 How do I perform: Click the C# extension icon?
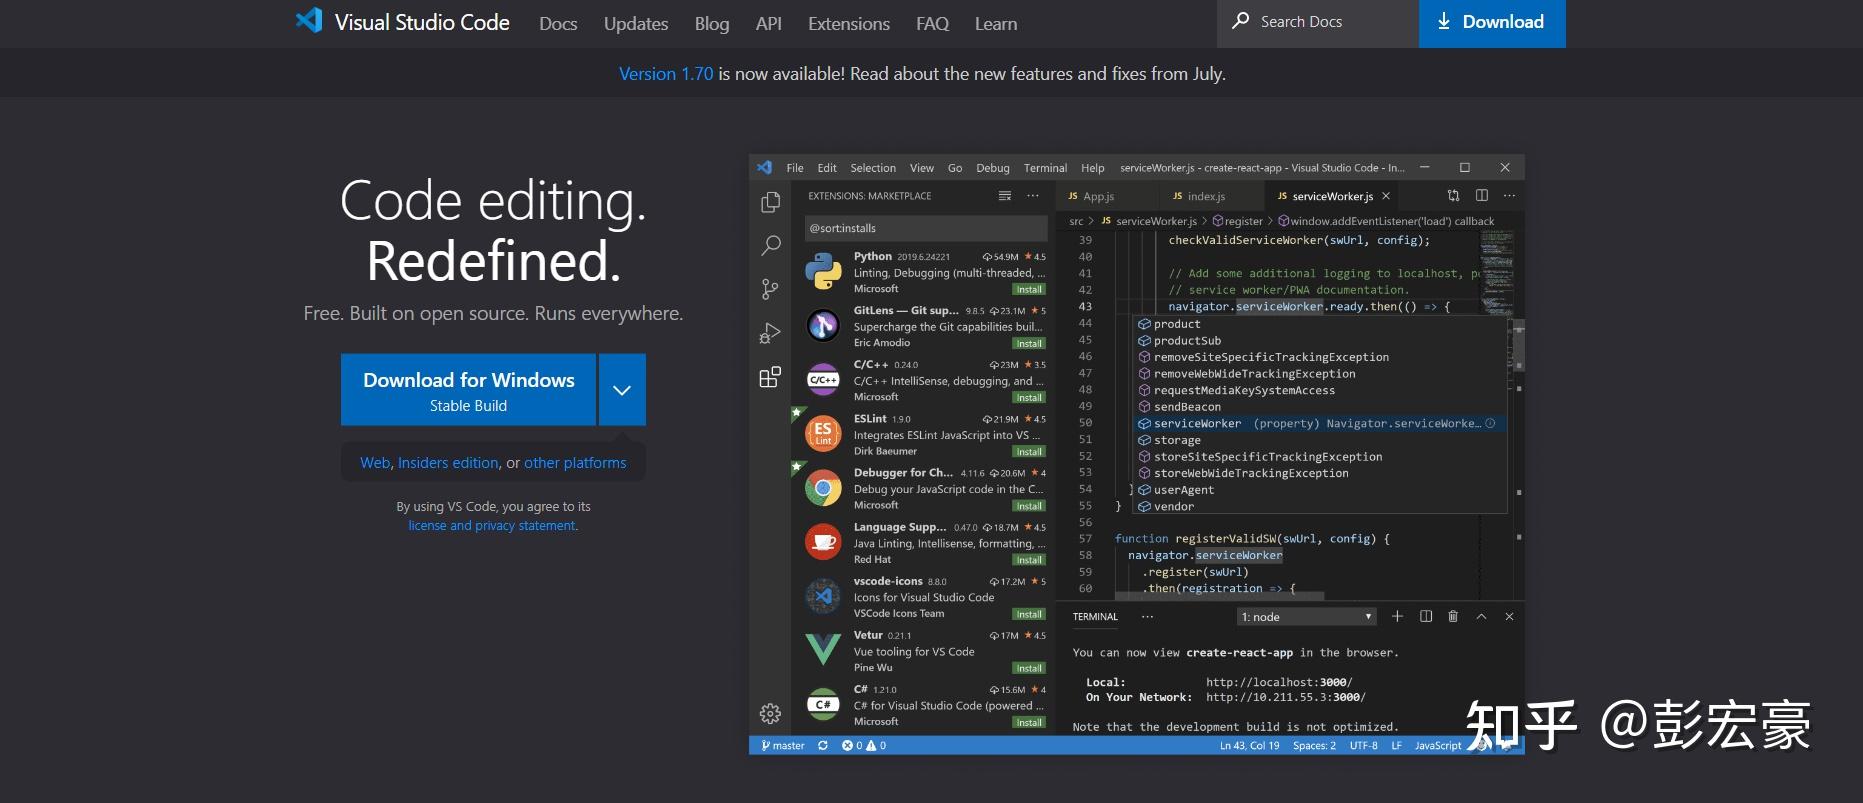(x=823, y=704)
